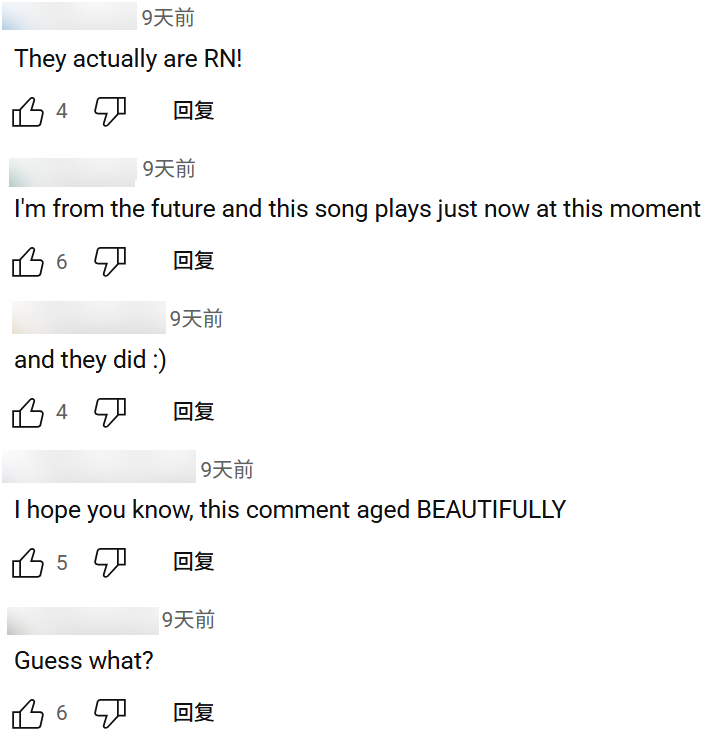The width and height of the screenshot is (717, 748).
Task: Like the "They actually are RN!" comment
Action: click(28, 111)
